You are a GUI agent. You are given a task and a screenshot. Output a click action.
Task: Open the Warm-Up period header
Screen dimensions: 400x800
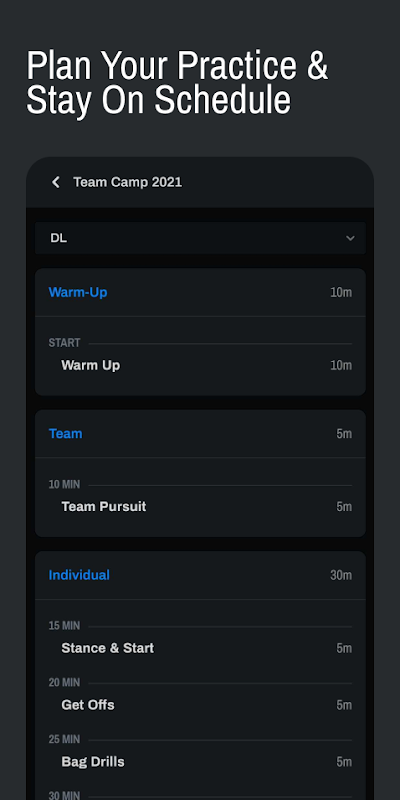(200, 292)
